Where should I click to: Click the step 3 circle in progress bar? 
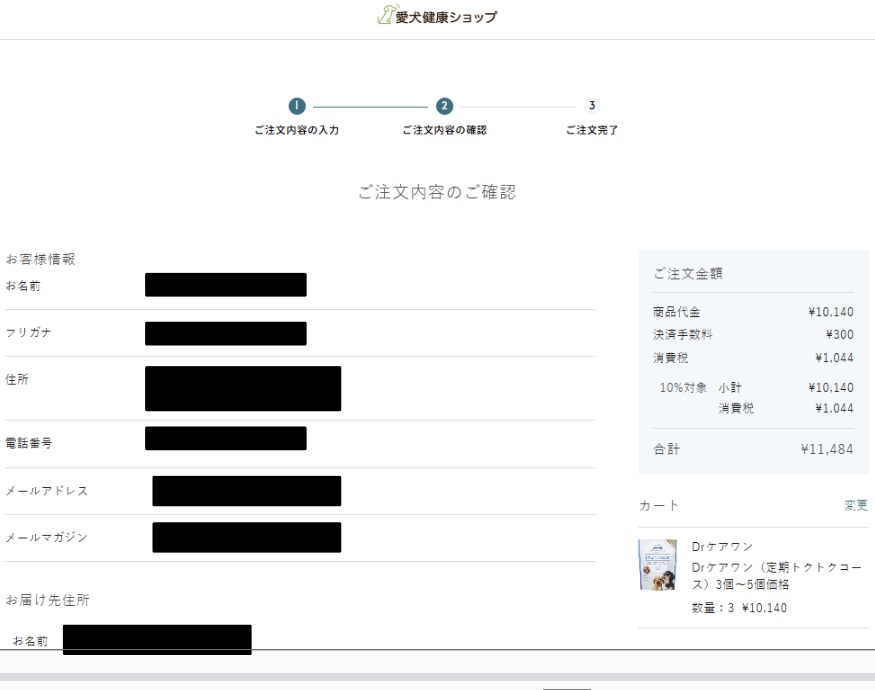click(592, 106)
